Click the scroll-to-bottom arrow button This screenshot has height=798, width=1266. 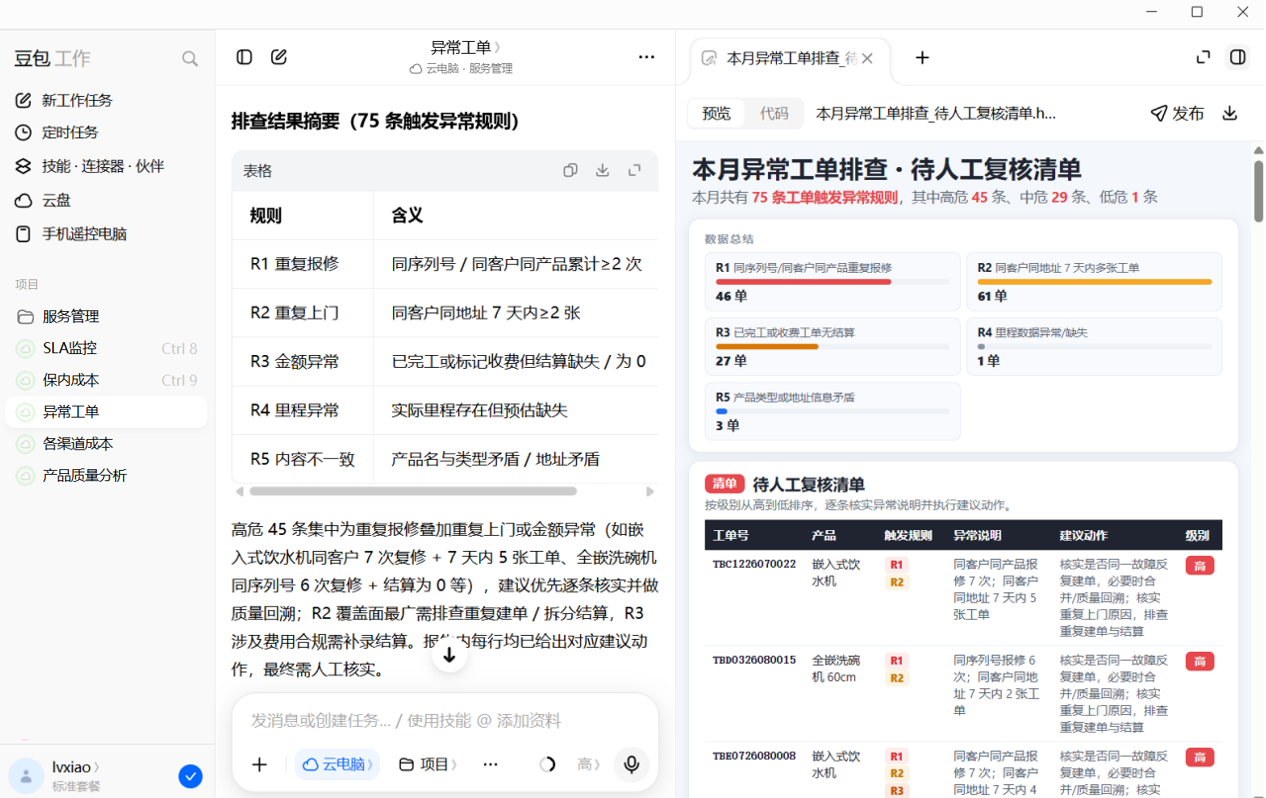449,655
